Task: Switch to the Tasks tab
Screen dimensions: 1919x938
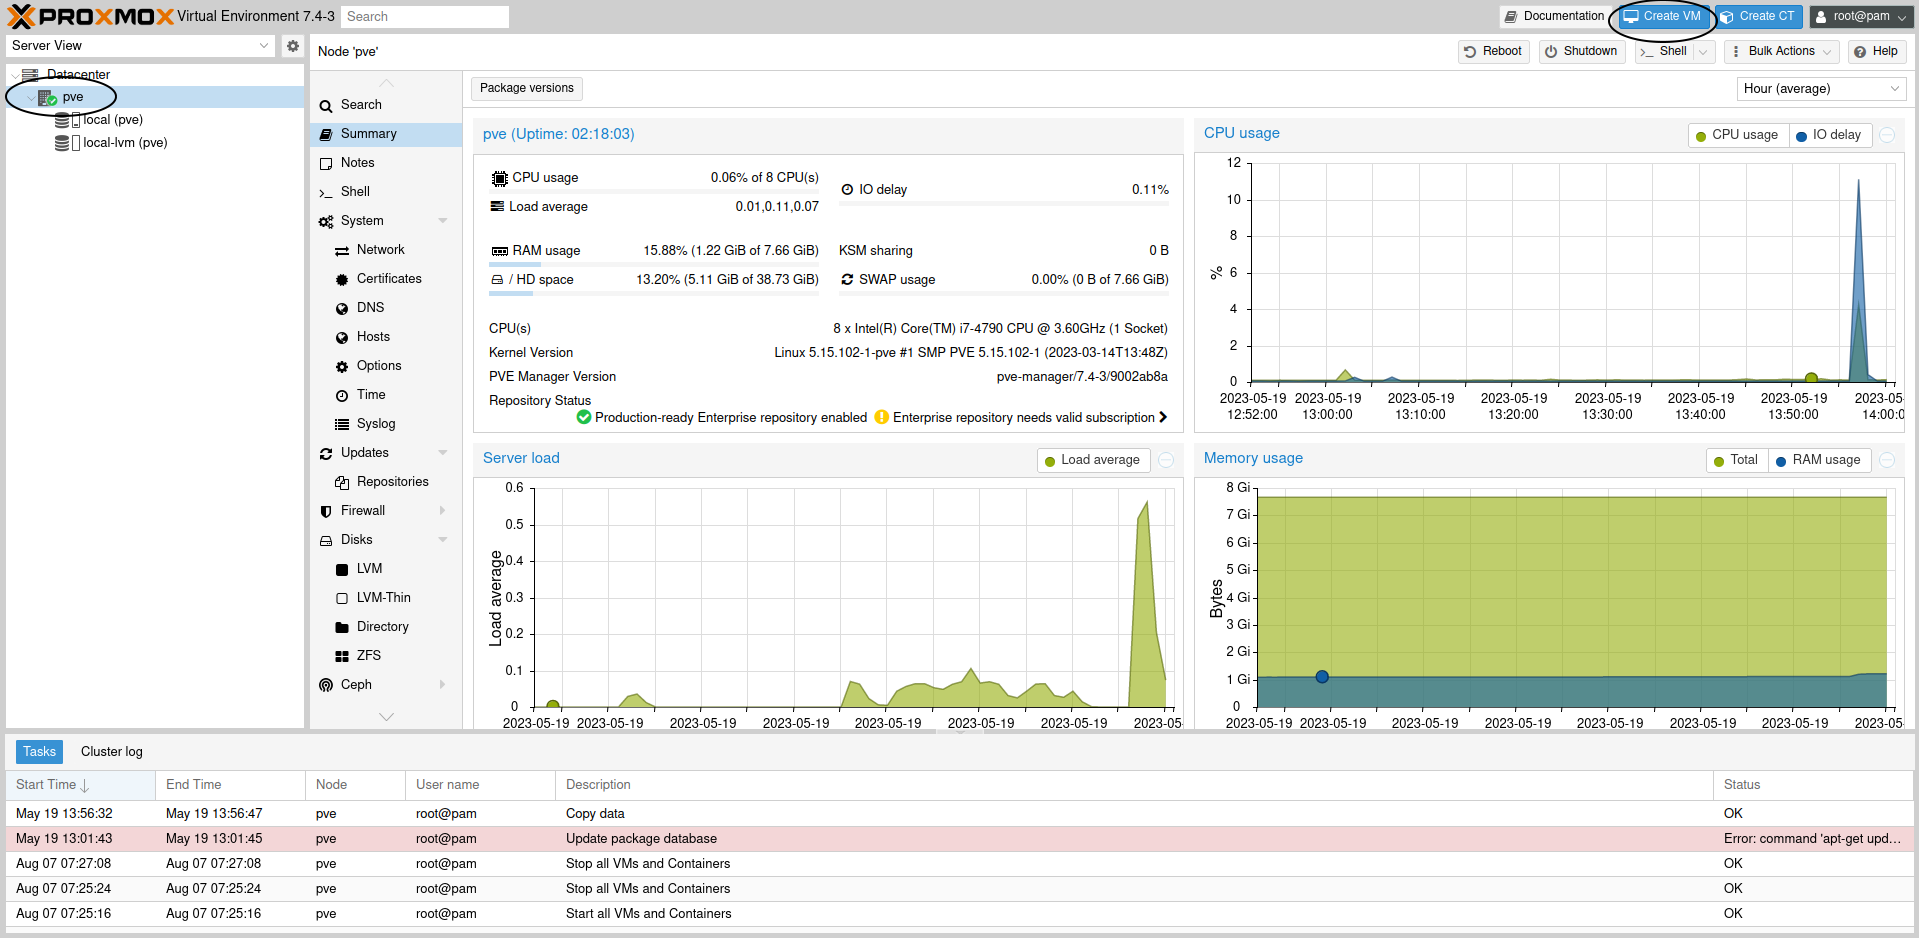Action: tap(39, 752)
